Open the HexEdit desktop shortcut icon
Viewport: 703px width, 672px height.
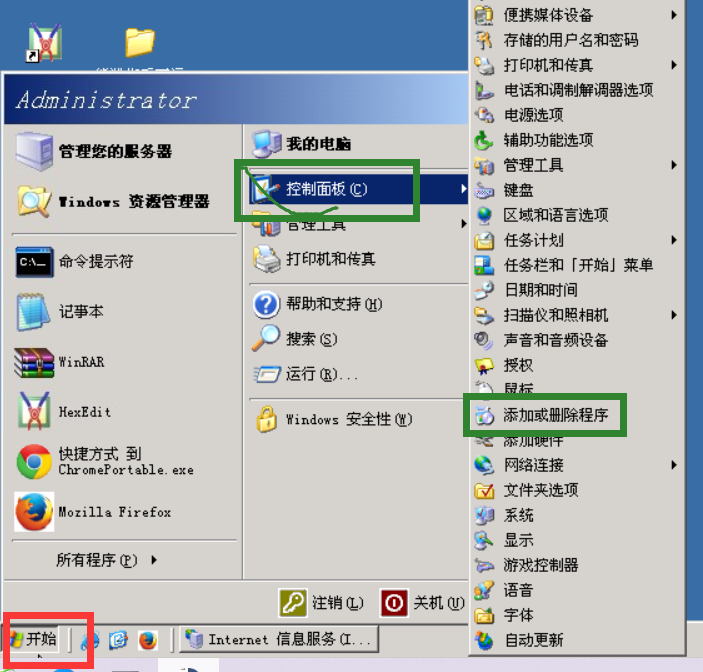(x=44, y=42)
